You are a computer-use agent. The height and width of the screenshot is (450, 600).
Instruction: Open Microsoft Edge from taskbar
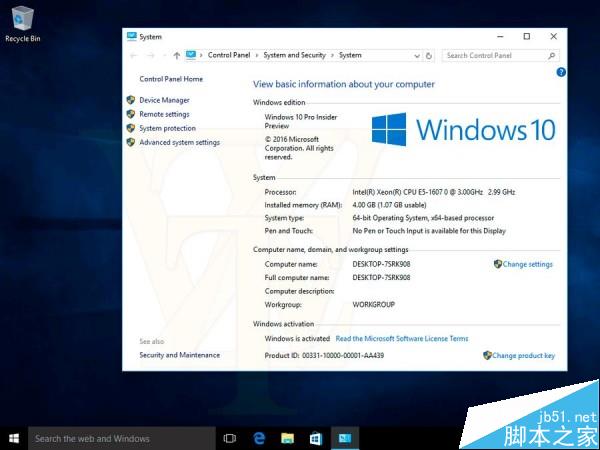[x=258, y=438]
